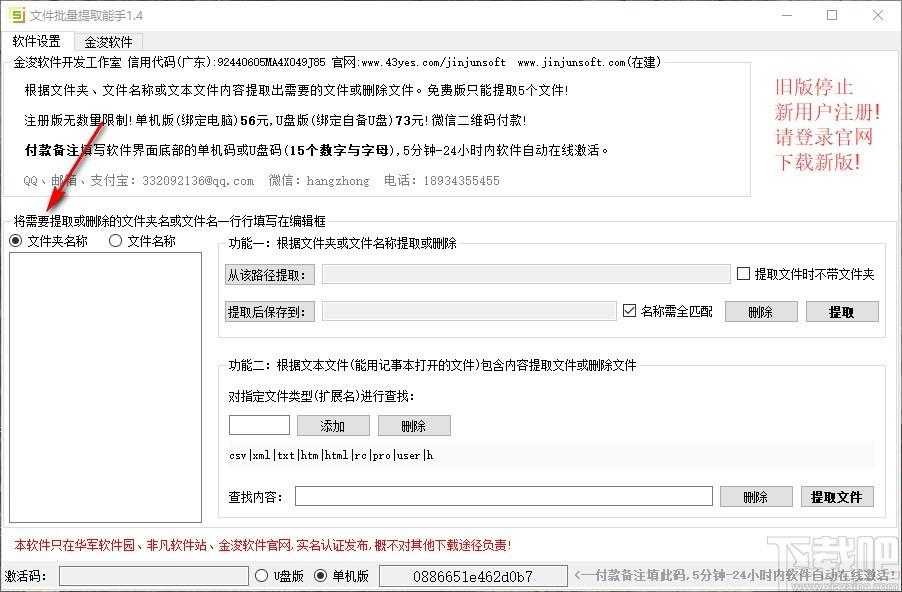Maximize the window
The image size is (902, 592).
[x=832, y=16]
